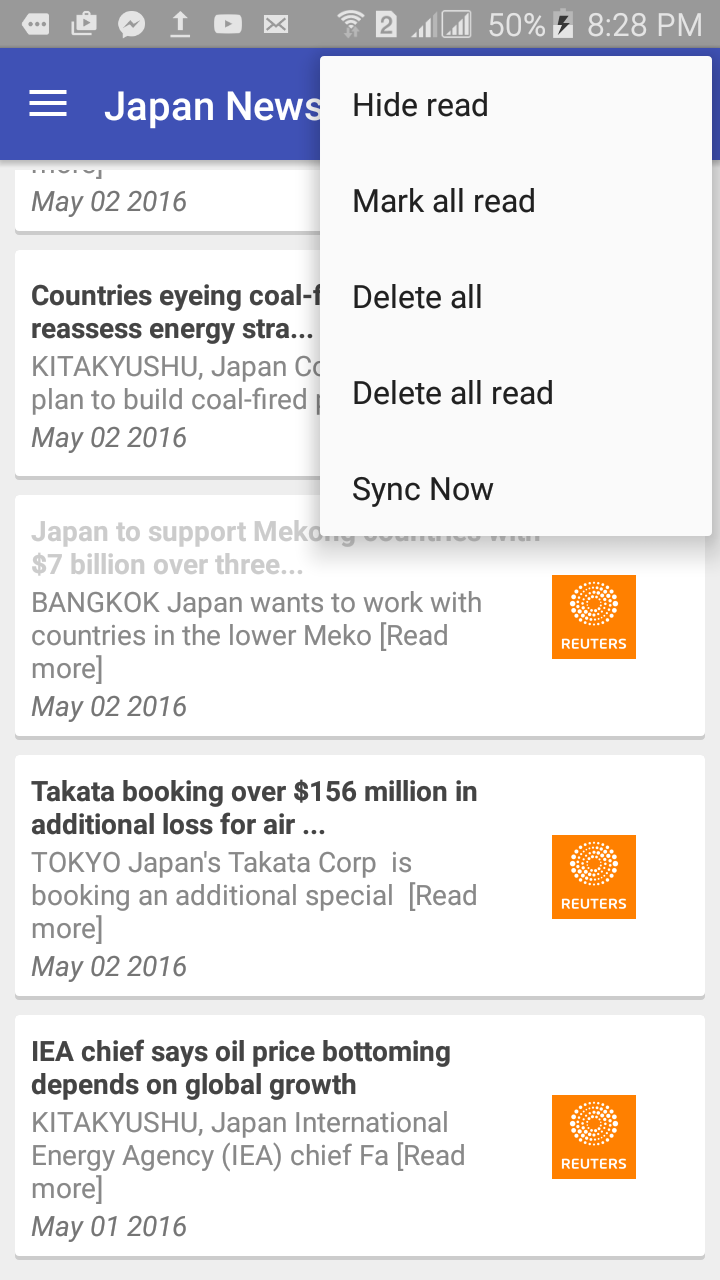This screenshot has height=1280, width=720.
Task: Select Delete all menu entry
Action: pyautogui.click(x=417, y=297)
